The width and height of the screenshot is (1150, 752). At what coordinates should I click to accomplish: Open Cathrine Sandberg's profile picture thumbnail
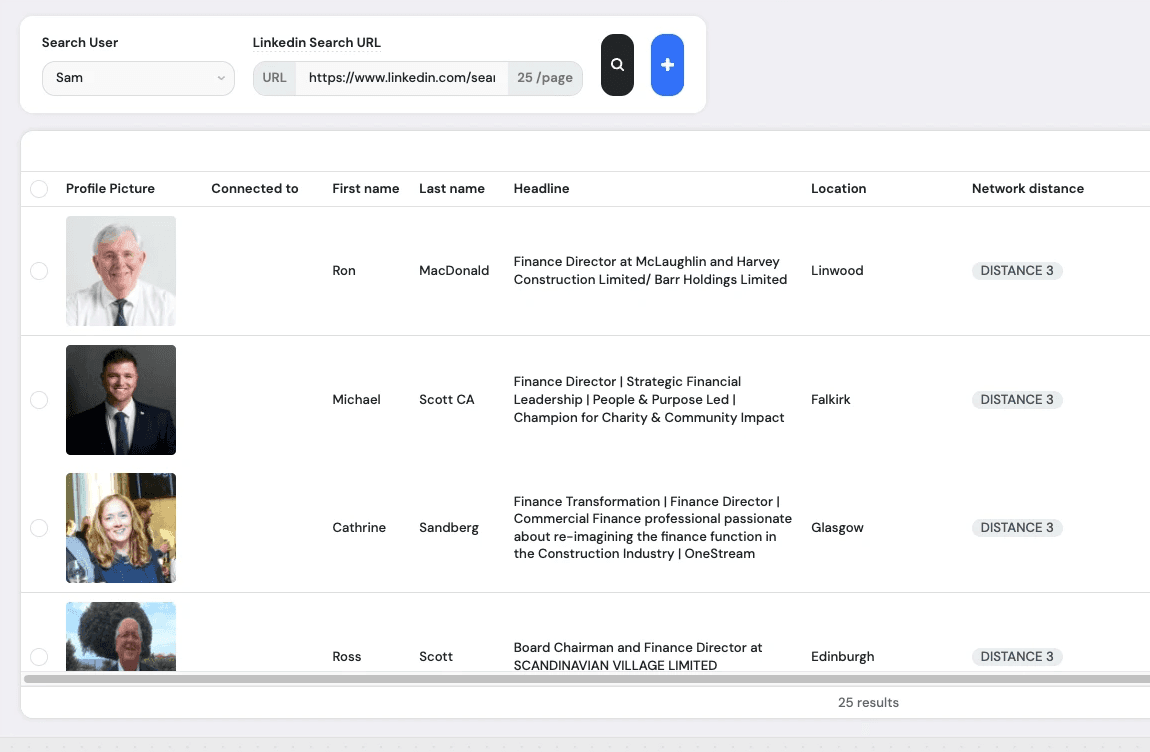(121, 528)
